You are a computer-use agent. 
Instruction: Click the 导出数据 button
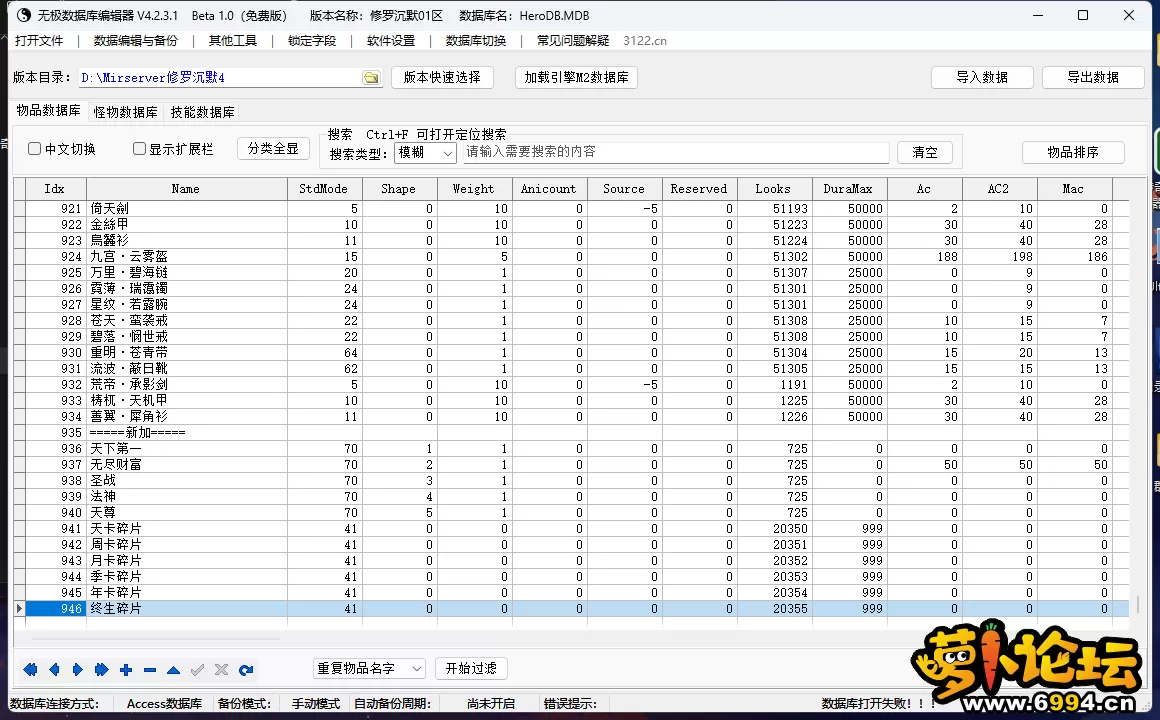tap(1093, 78)
